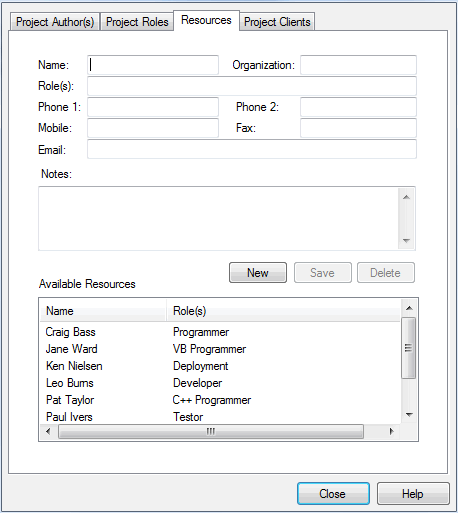The height and width of the screenshot is (513, 458).
Task: Click resources list scroll-up arrow
Action: point(409,308)
